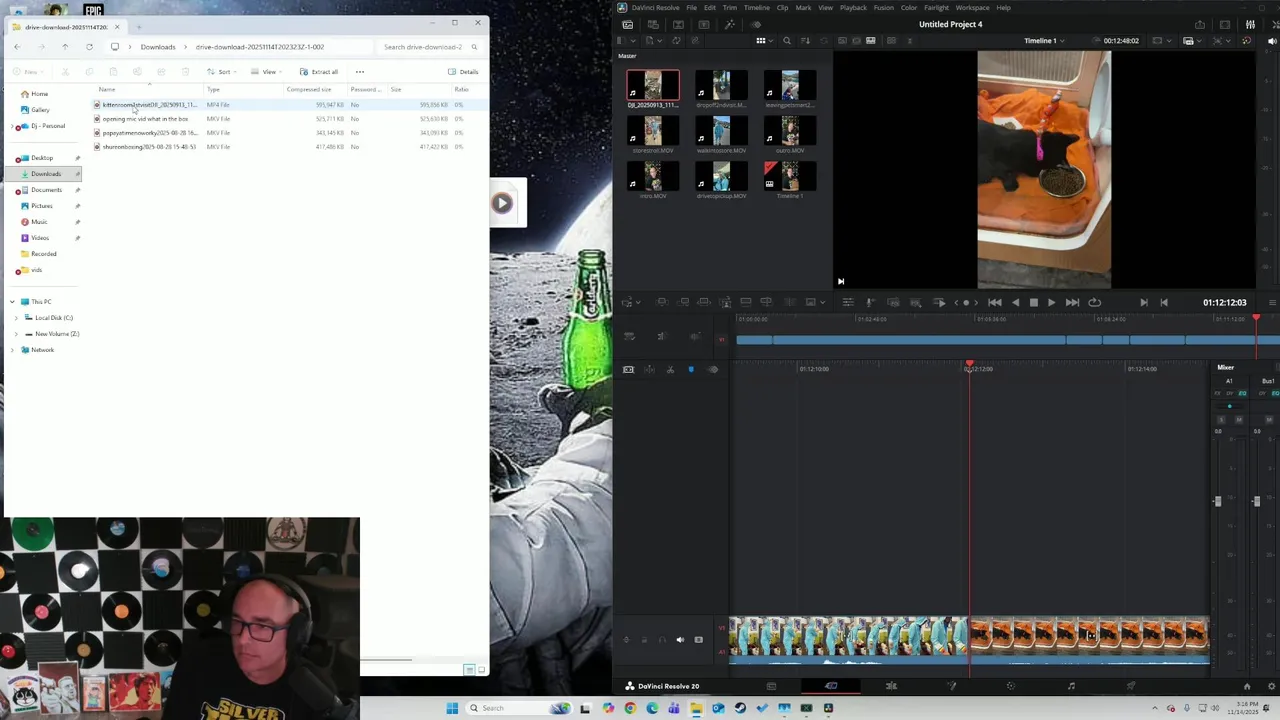Screen dimensions: 1280x720
Task: Toggle the Details pane button in Explorer
Action: 464,72
